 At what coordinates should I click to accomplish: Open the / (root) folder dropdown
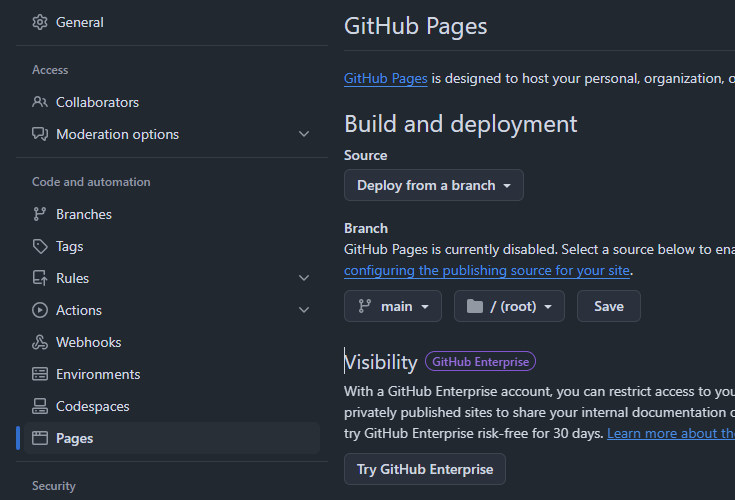[x=509, y=306]
